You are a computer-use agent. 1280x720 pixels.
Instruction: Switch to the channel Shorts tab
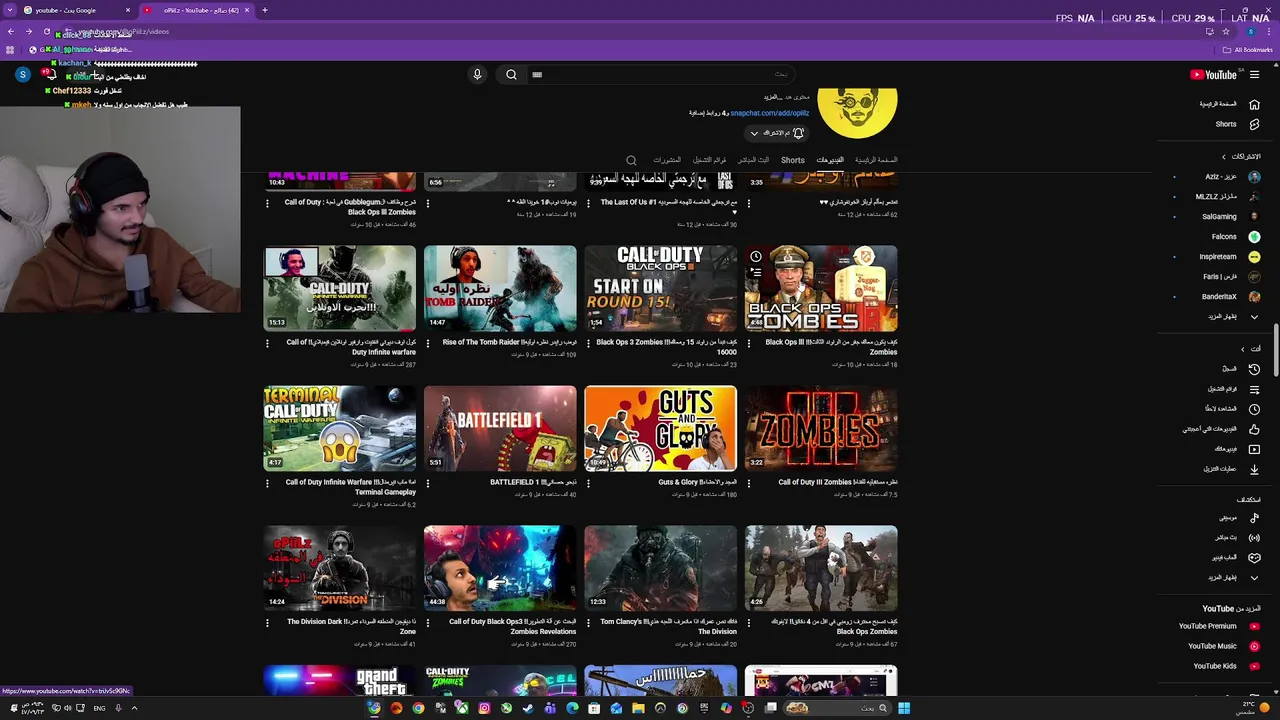click(x=792, y=160)
